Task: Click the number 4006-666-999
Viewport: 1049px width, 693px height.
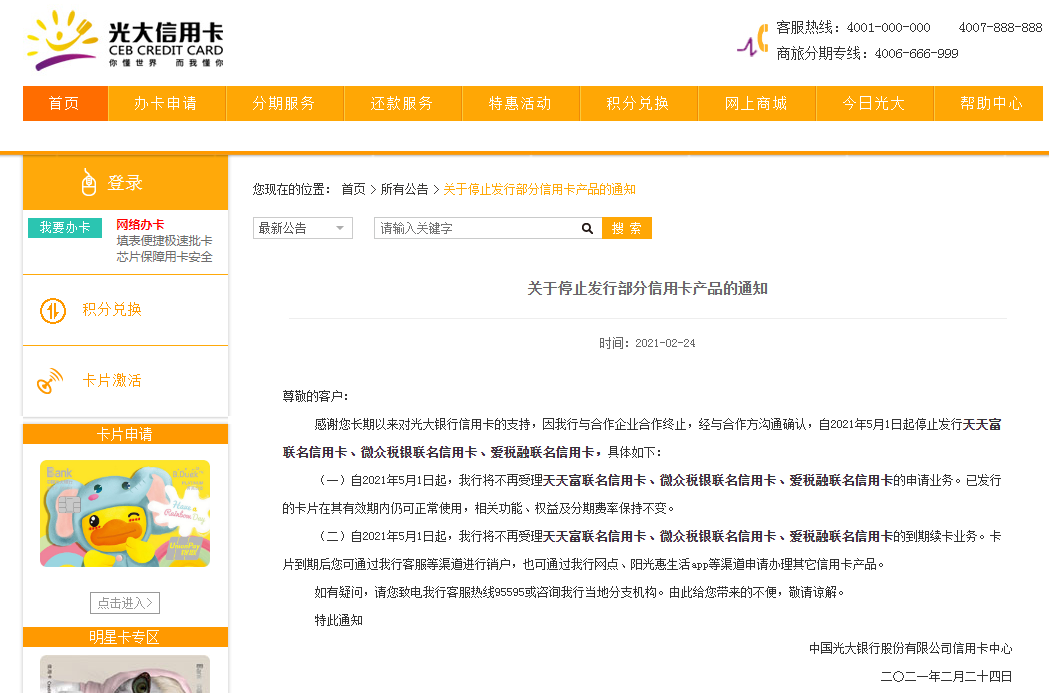Action: click(x=917, y=54)
